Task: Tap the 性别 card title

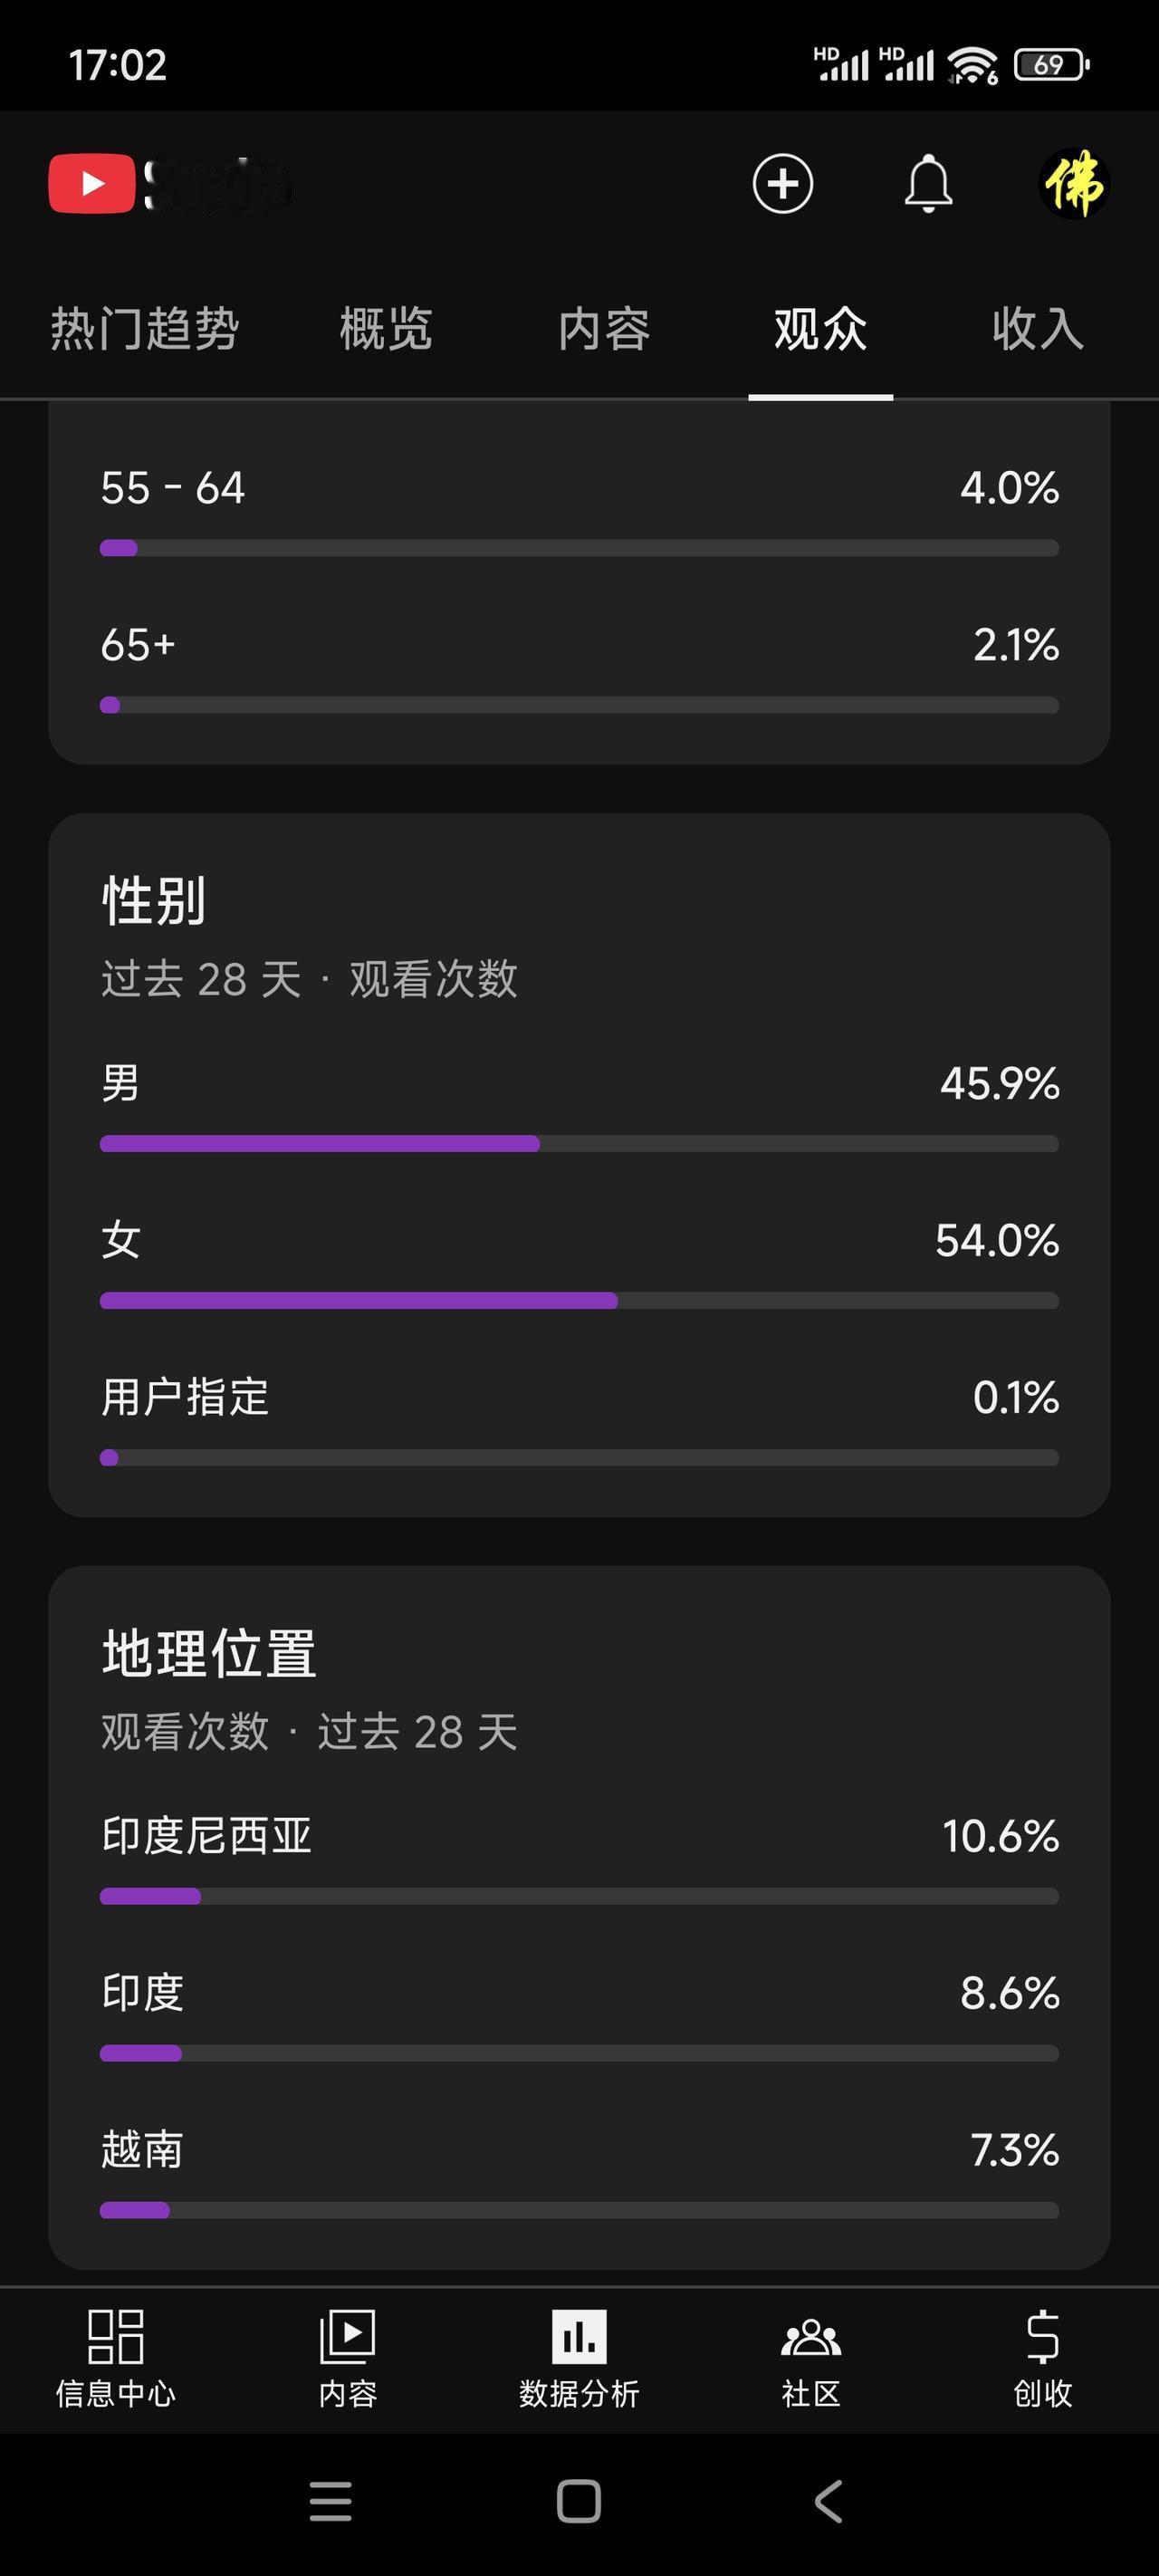Action: pos(154,900)
